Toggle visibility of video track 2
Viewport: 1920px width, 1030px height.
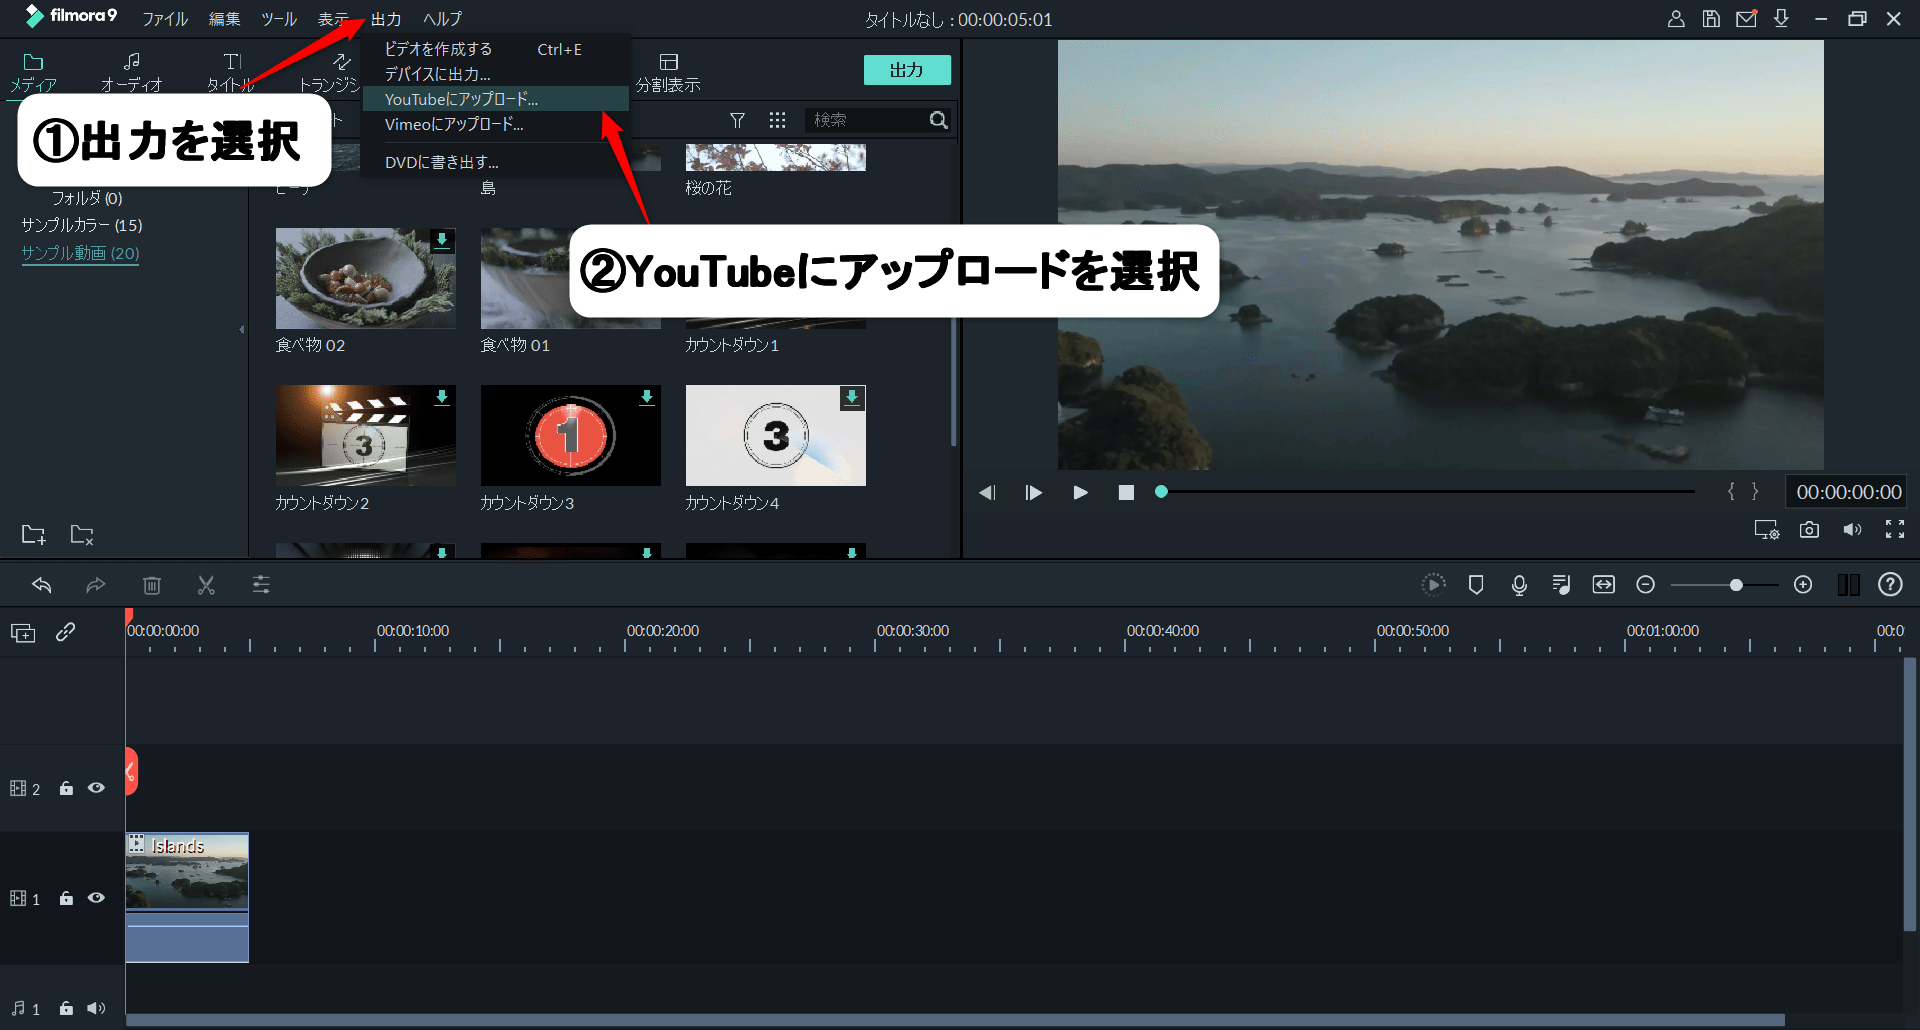pos(96,788)
